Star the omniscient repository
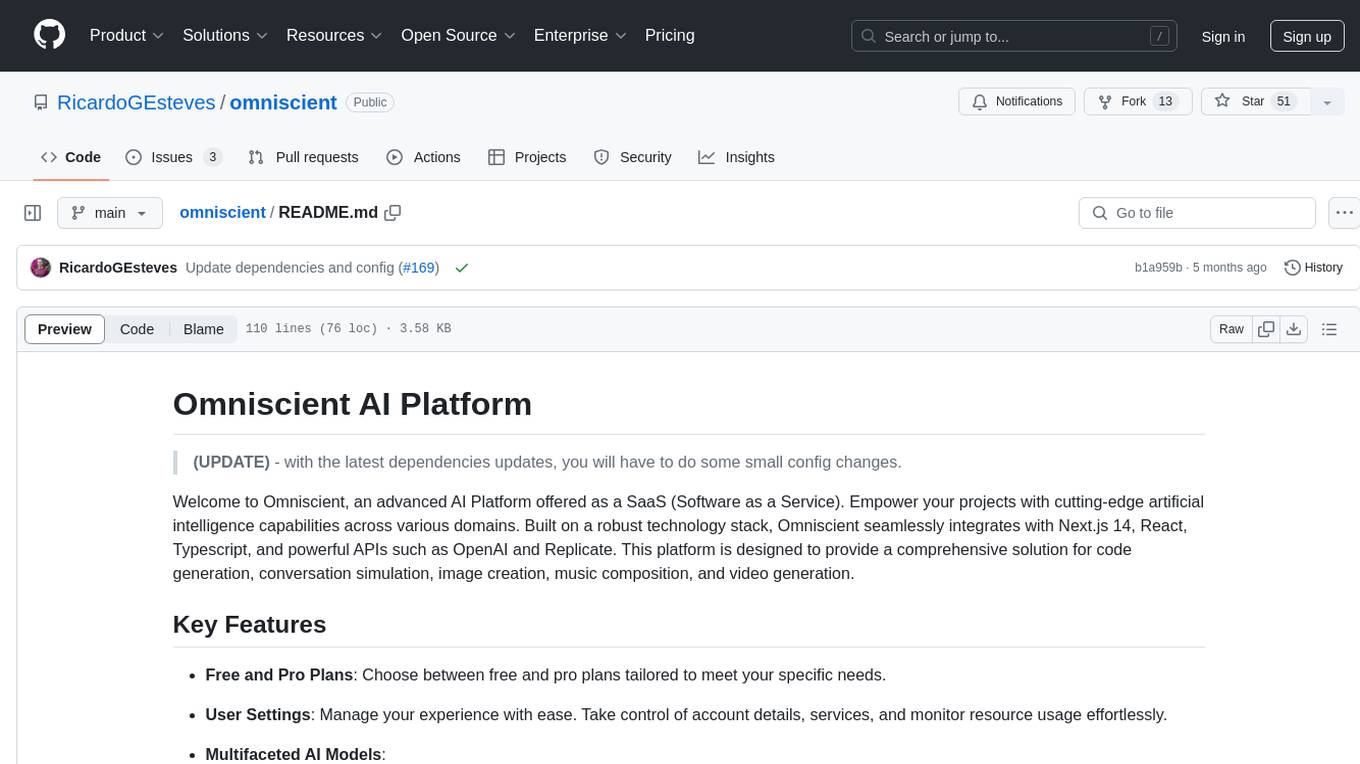Image resolution: width=1360 pixels, height=764 pixels. [1255, 102]
